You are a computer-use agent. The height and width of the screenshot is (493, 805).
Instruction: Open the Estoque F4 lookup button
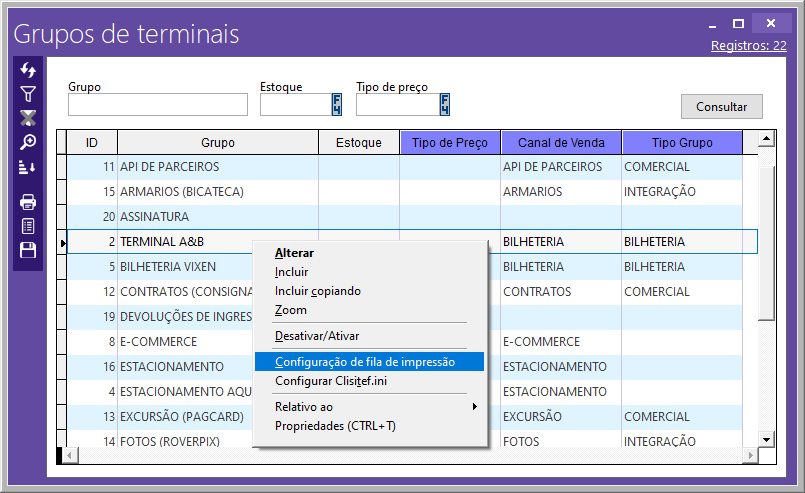[x=337, y=105]
